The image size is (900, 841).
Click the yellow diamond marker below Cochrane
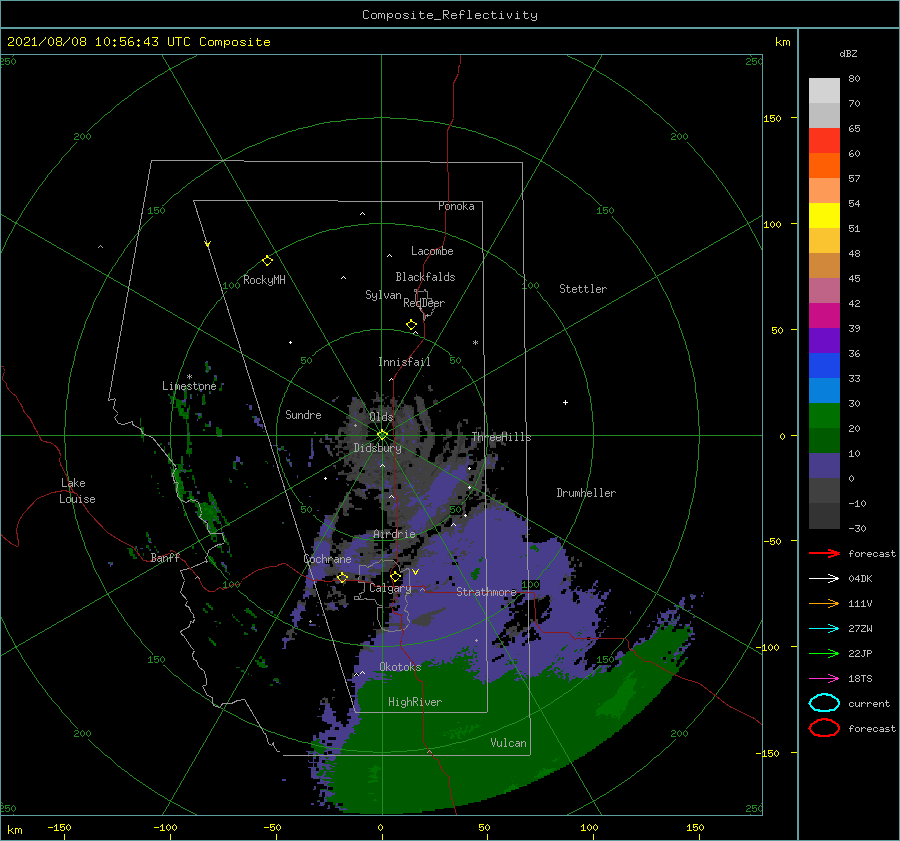[x=342, y=578]
